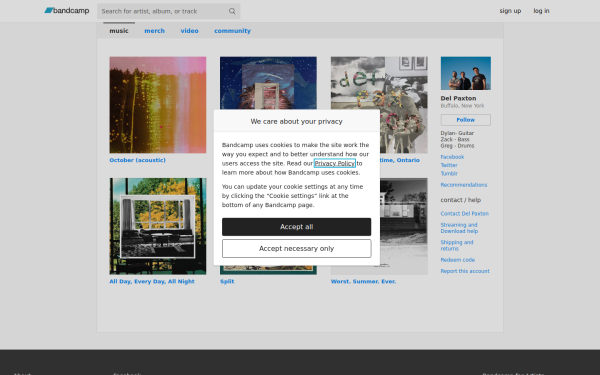The width and height of the screenshot is (600, 375).
Task: Accept all cookies
Action: pyautogui.click(x=297, y=227)
